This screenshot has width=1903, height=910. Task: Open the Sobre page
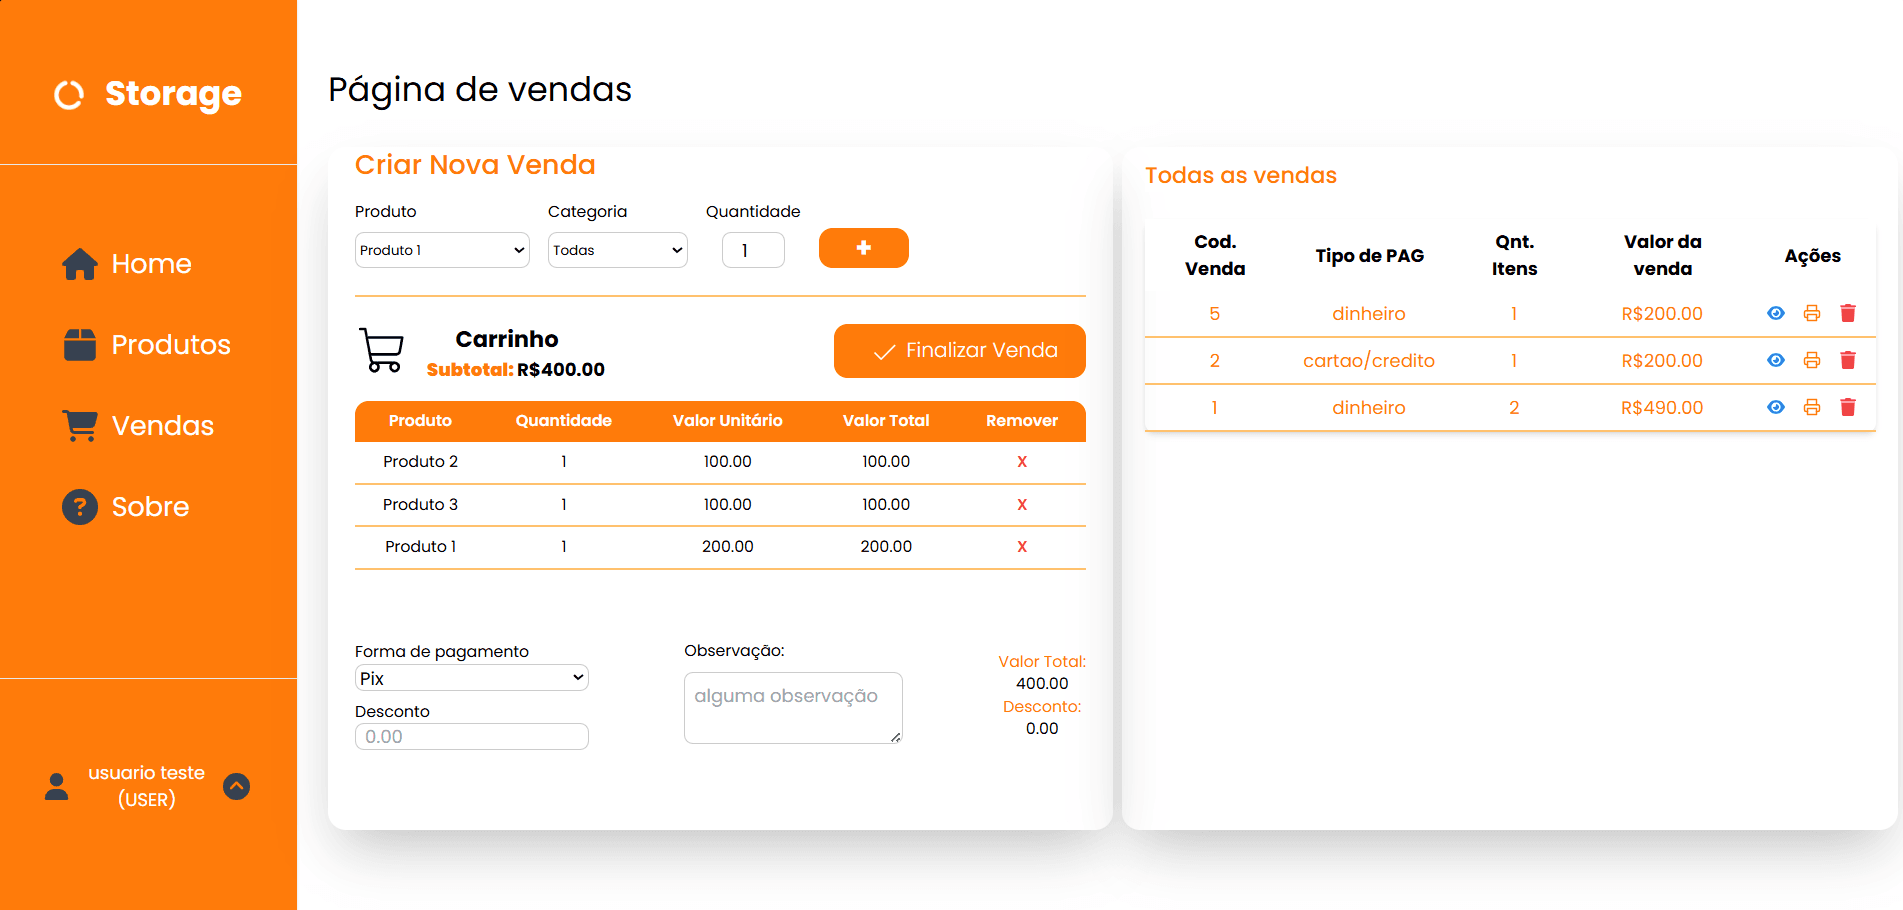(126, 507)
